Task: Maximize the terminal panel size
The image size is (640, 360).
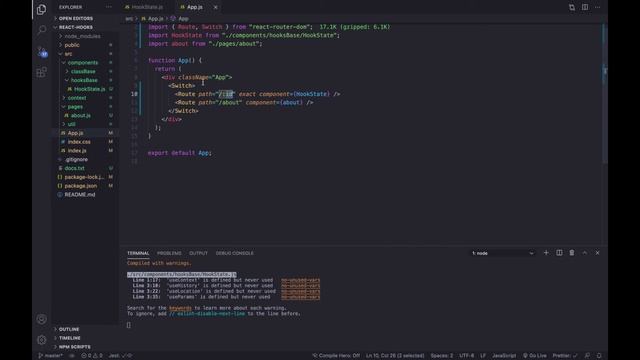Action: 584,253
